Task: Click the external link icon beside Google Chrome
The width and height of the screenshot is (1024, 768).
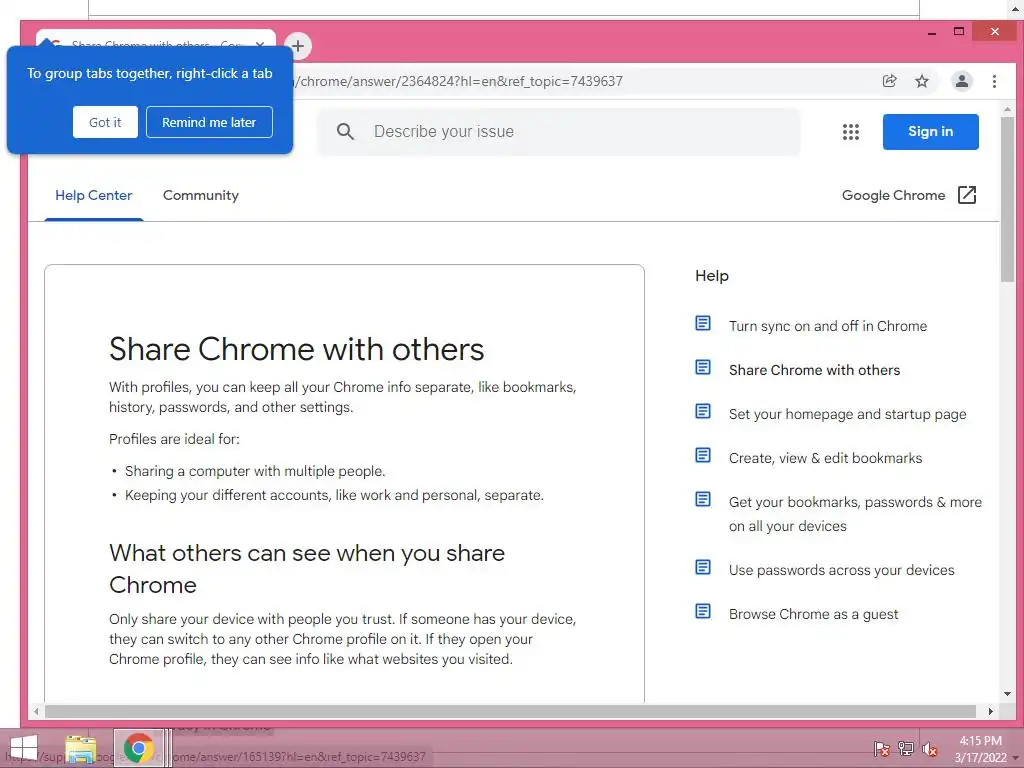Action: 967,195
